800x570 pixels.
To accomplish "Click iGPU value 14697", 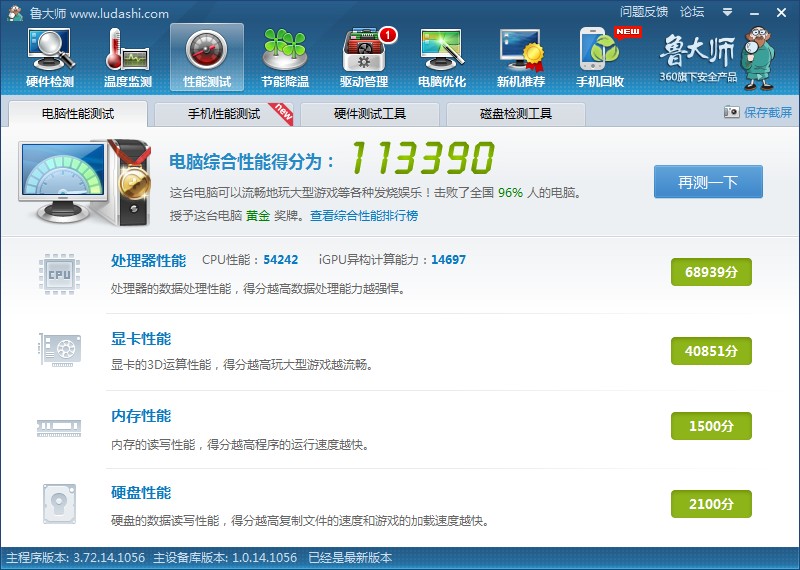I will [448, 260].
